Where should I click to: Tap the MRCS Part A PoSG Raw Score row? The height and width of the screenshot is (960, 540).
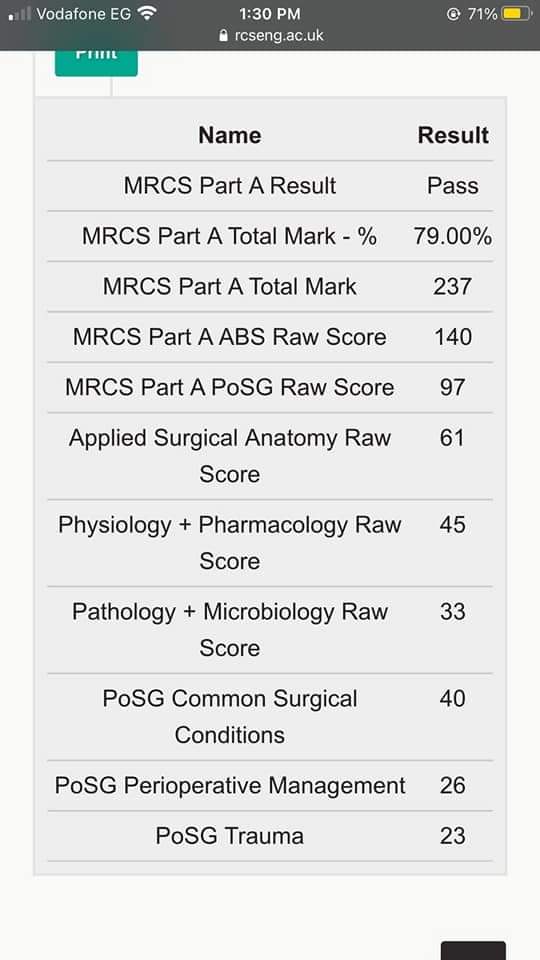[270, 387]
